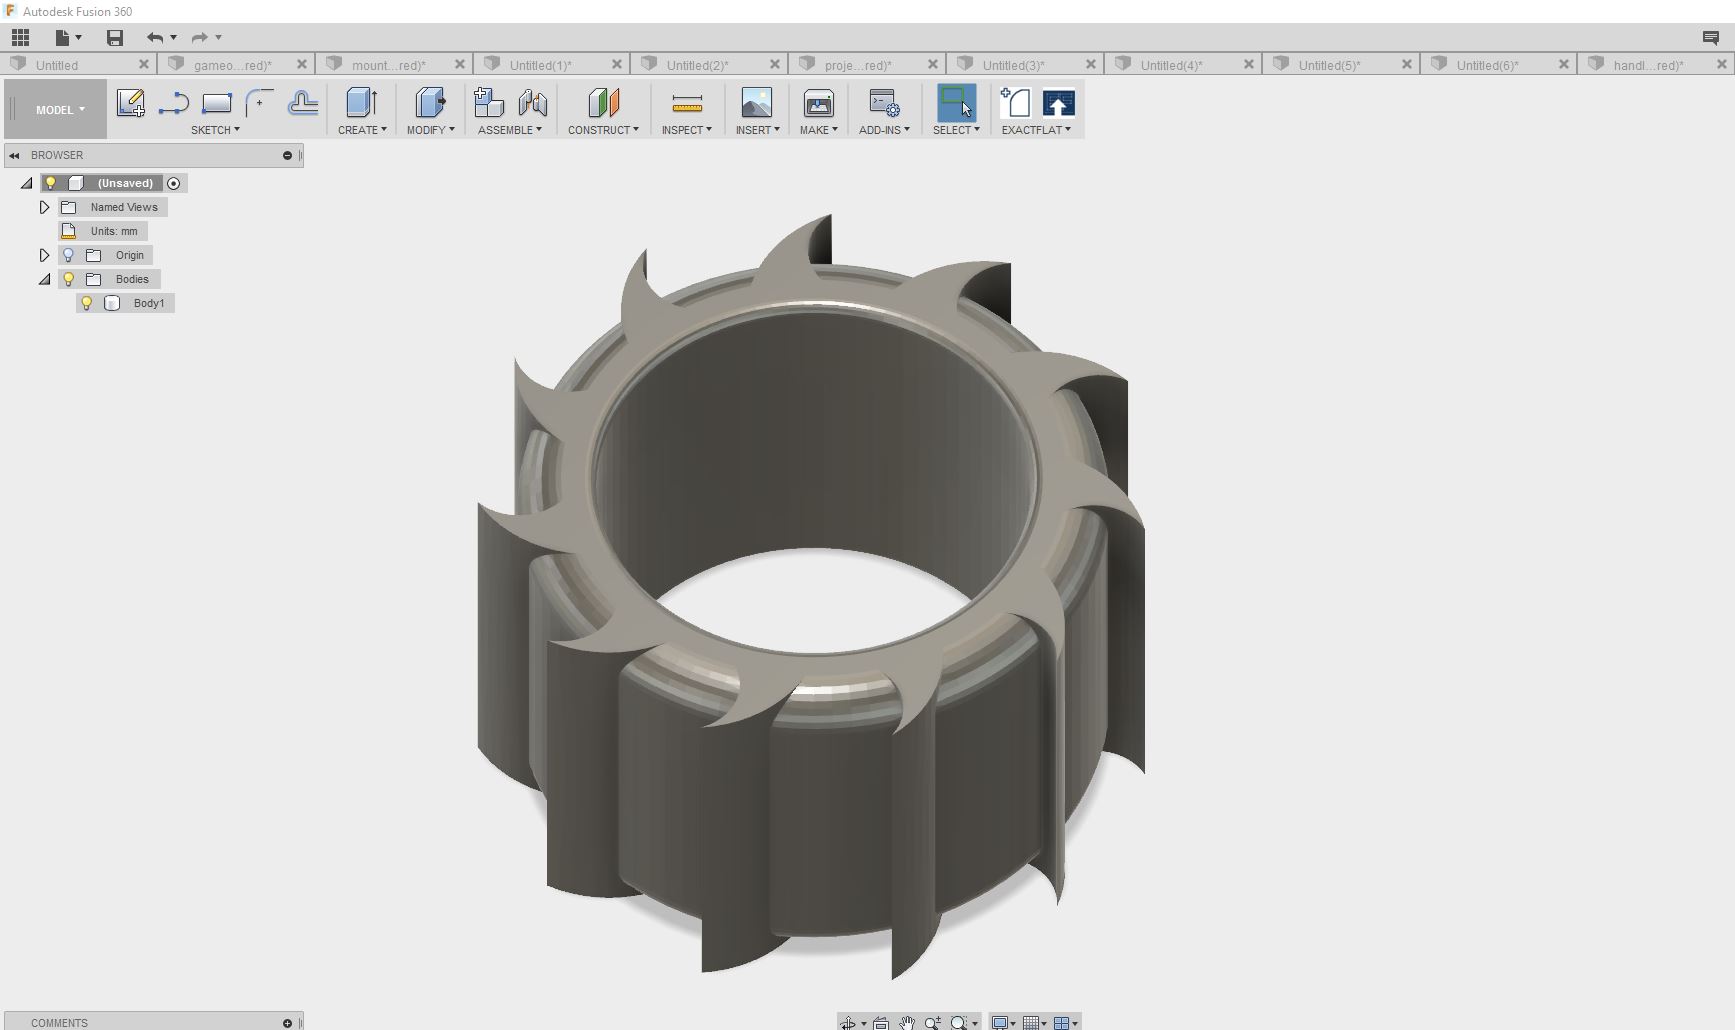Click the Fit zoom window icon
The image size is (1735, 1030).
click(x=959, y=1023)
